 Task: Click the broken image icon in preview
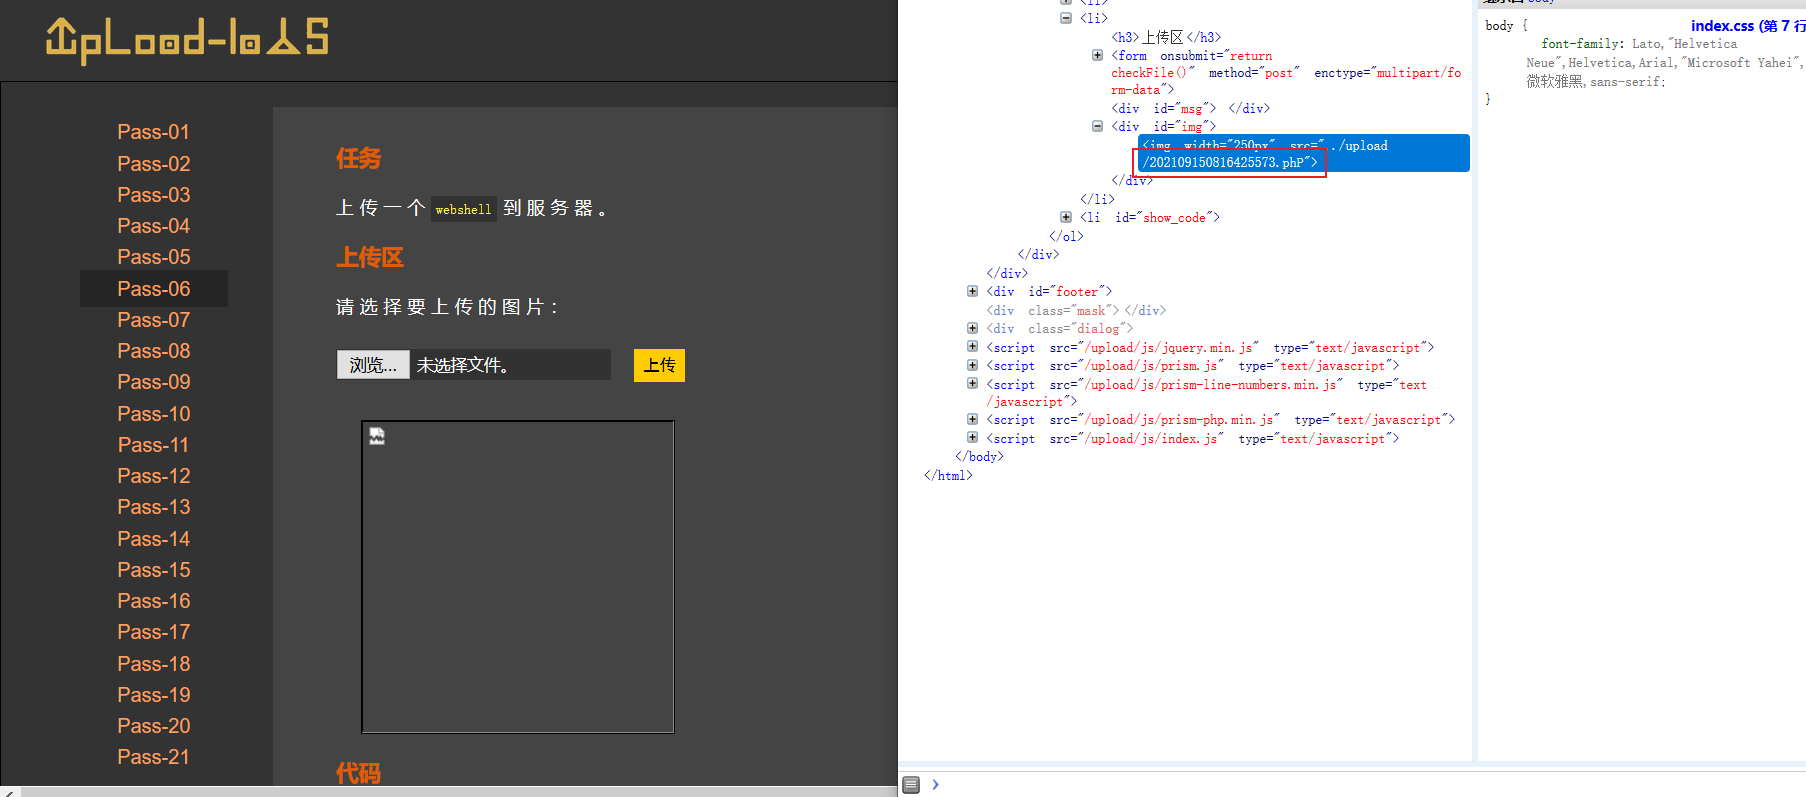377,436
